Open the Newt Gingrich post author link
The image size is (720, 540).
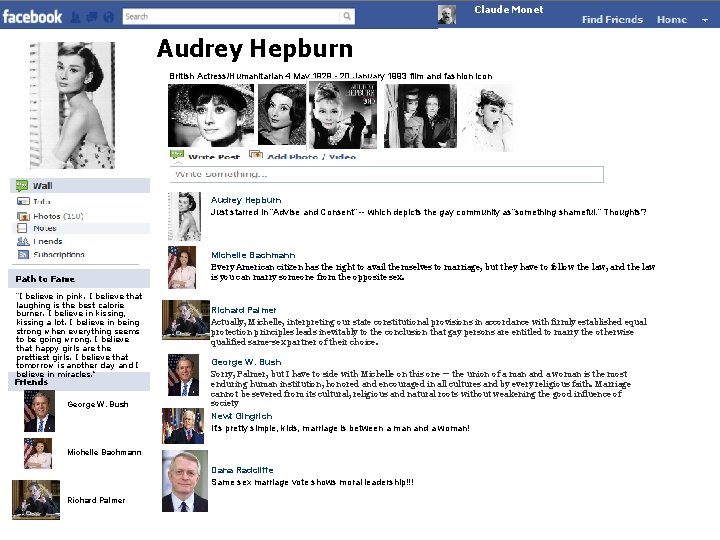tap(242, 416)
